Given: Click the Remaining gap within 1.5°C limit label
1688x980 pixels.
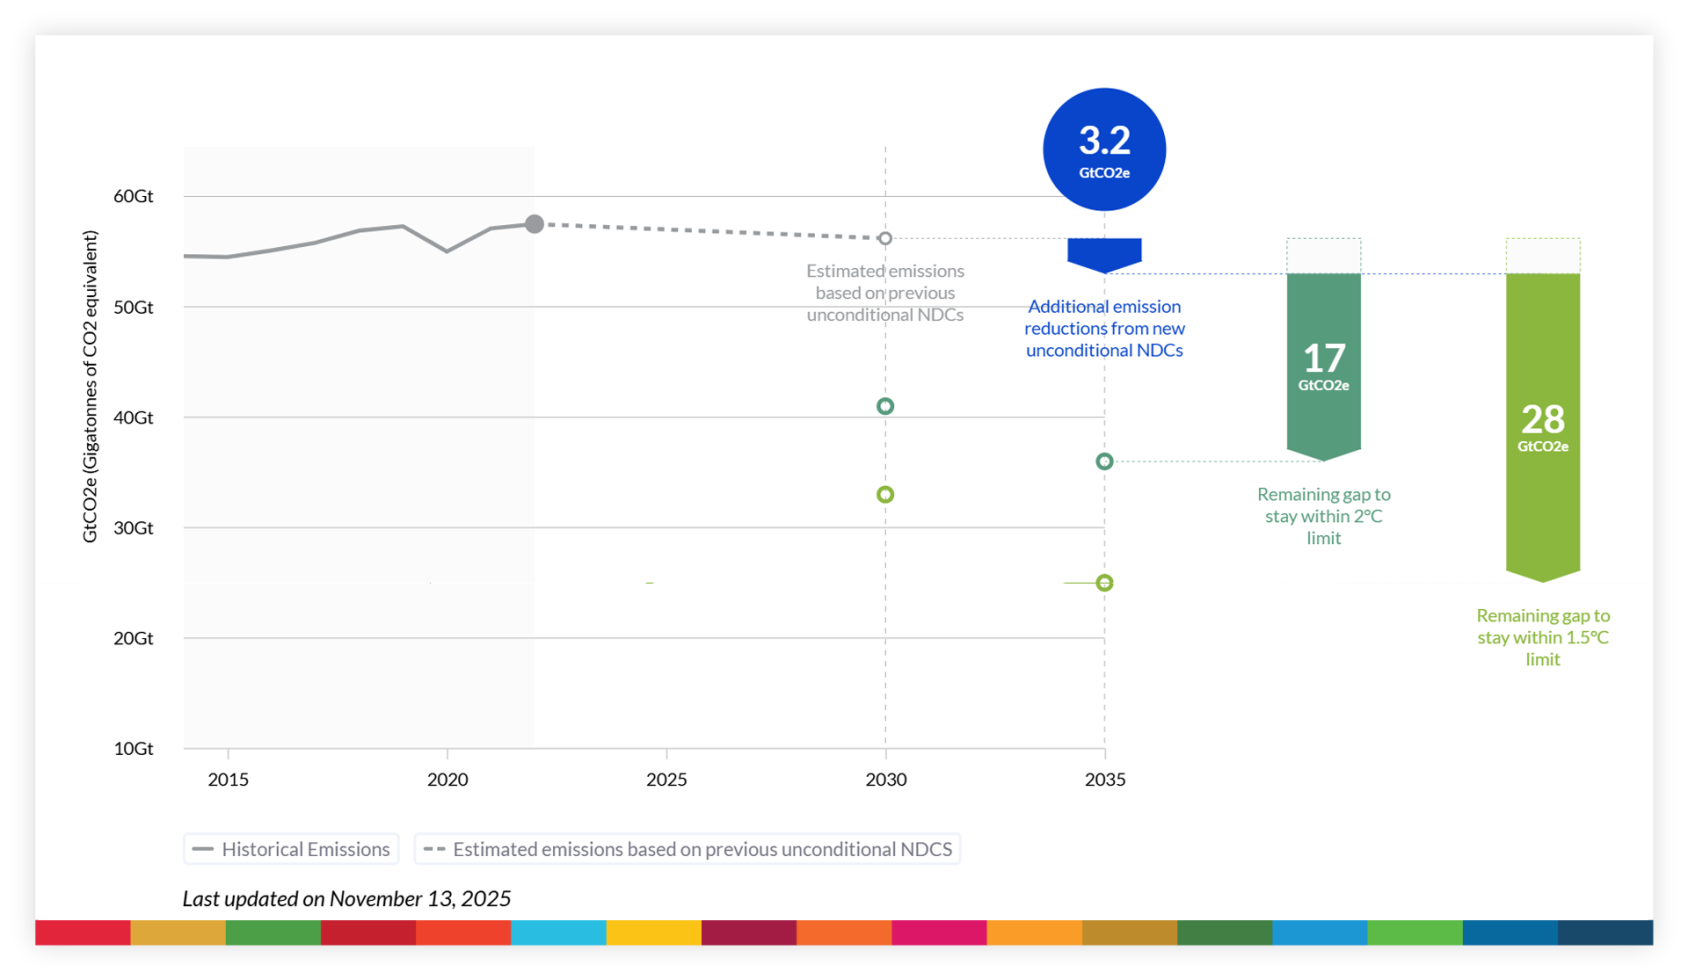Looking at the screenshot, I should pos(1543,637).
